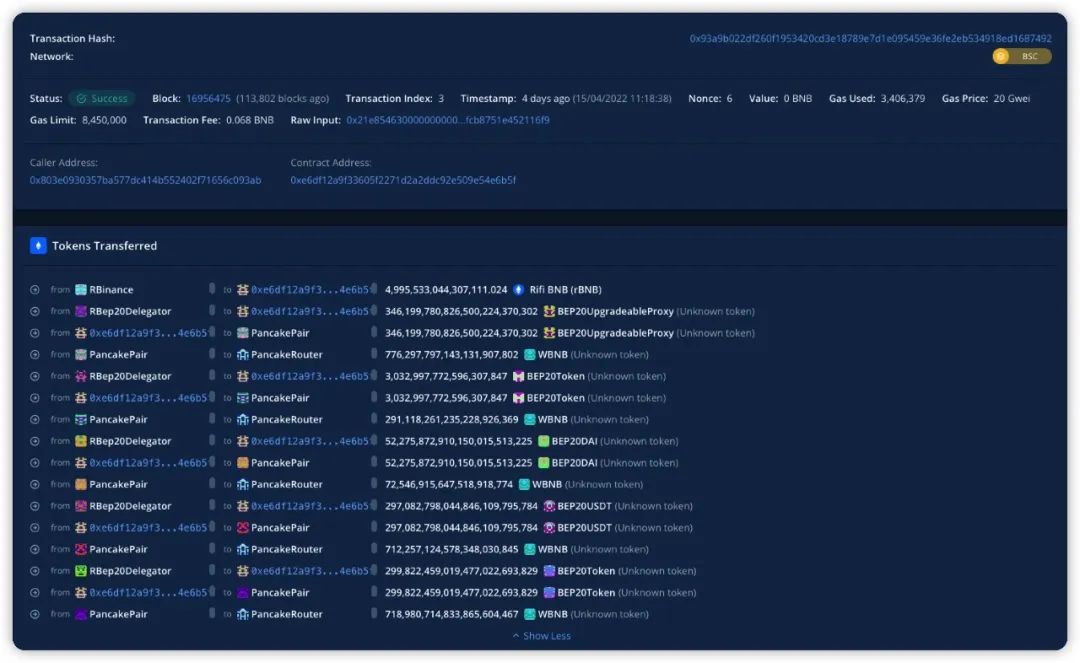Collapse the list with Show Less
1080x663 pixels.
(541, 636)
